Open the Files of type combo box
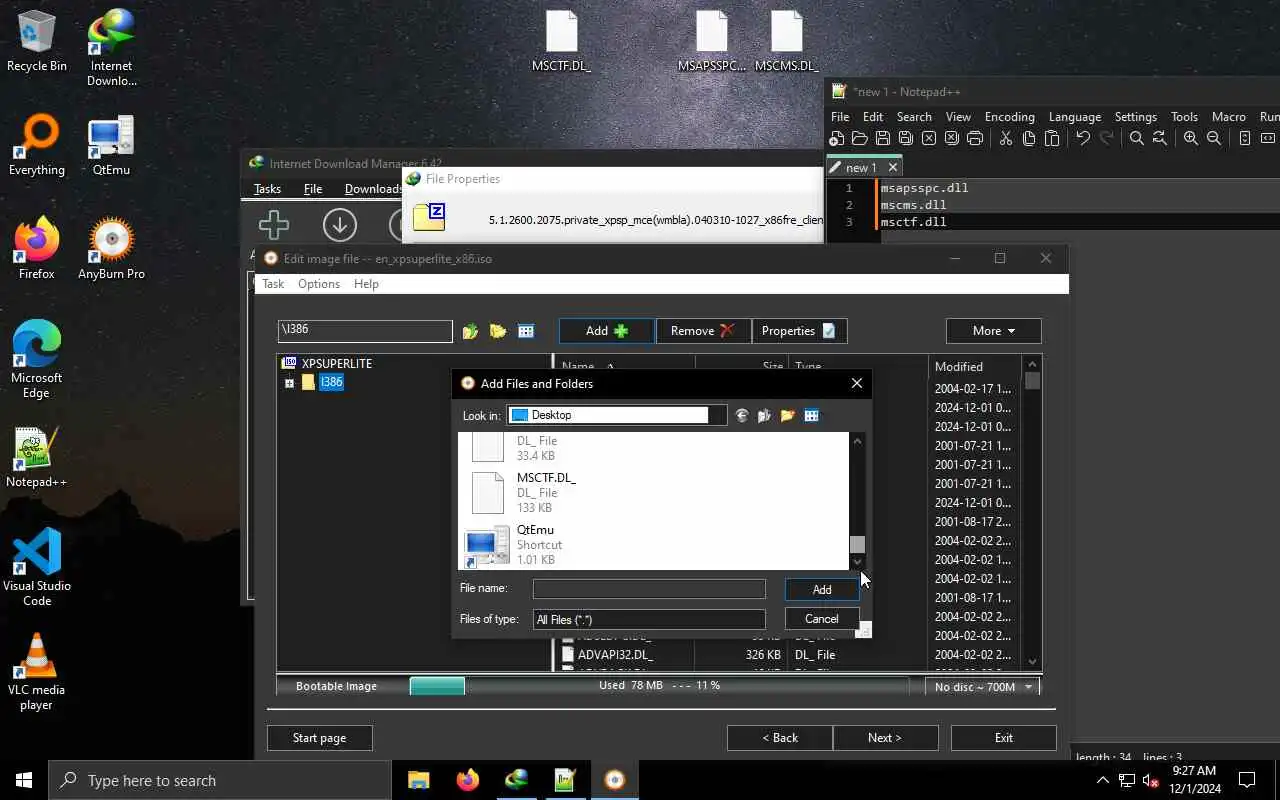This screenshot has height=800, width=1280. tap(649, 619)
